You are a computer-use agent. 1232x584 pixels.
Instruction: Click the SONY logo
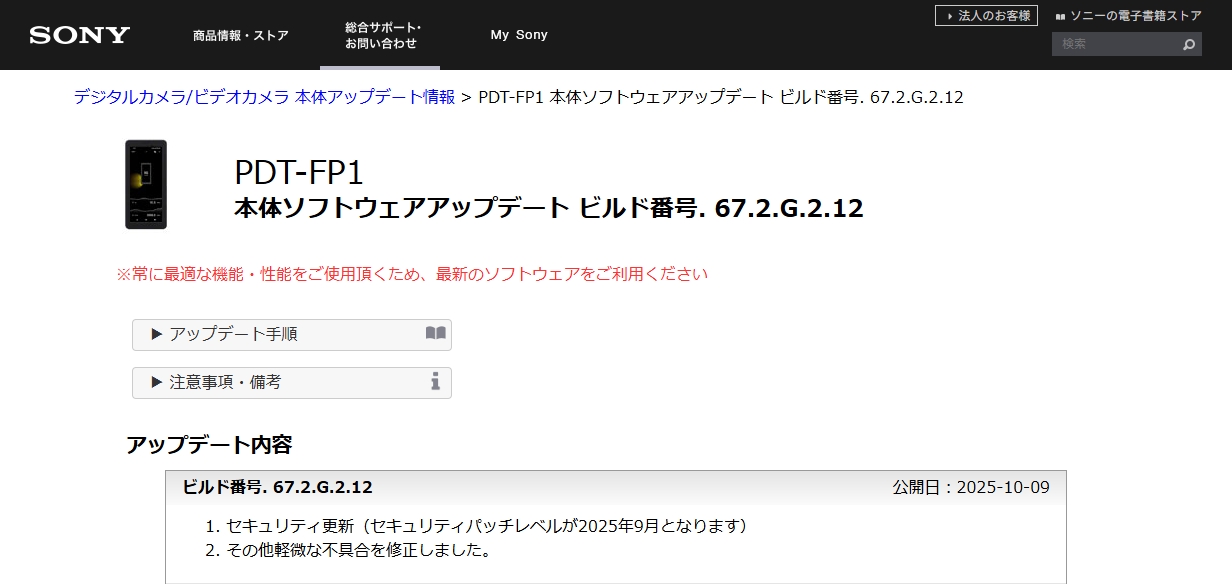point(80,36)
